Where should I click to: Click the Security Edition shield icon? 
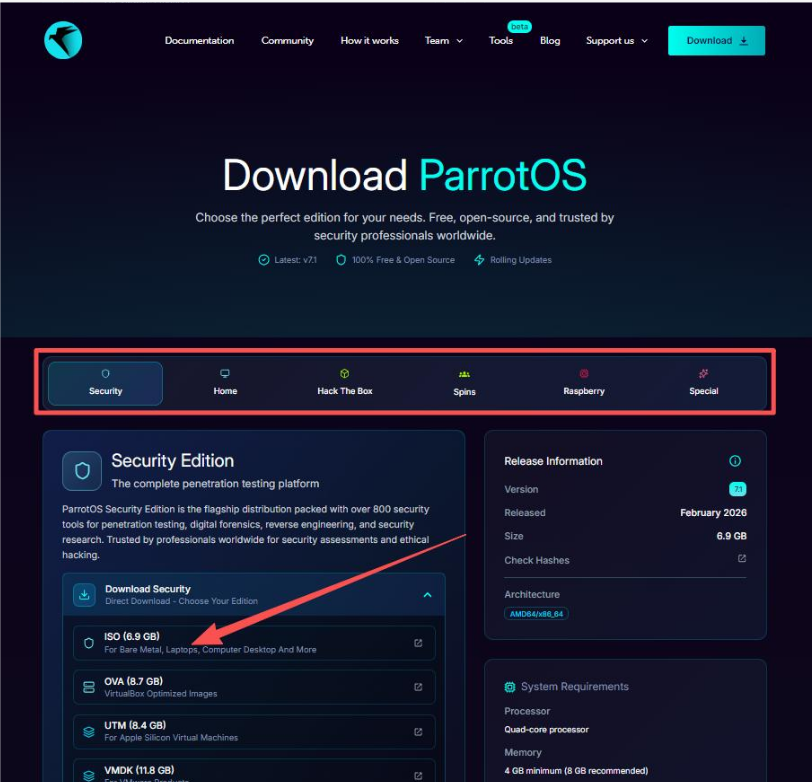[82, 471]
